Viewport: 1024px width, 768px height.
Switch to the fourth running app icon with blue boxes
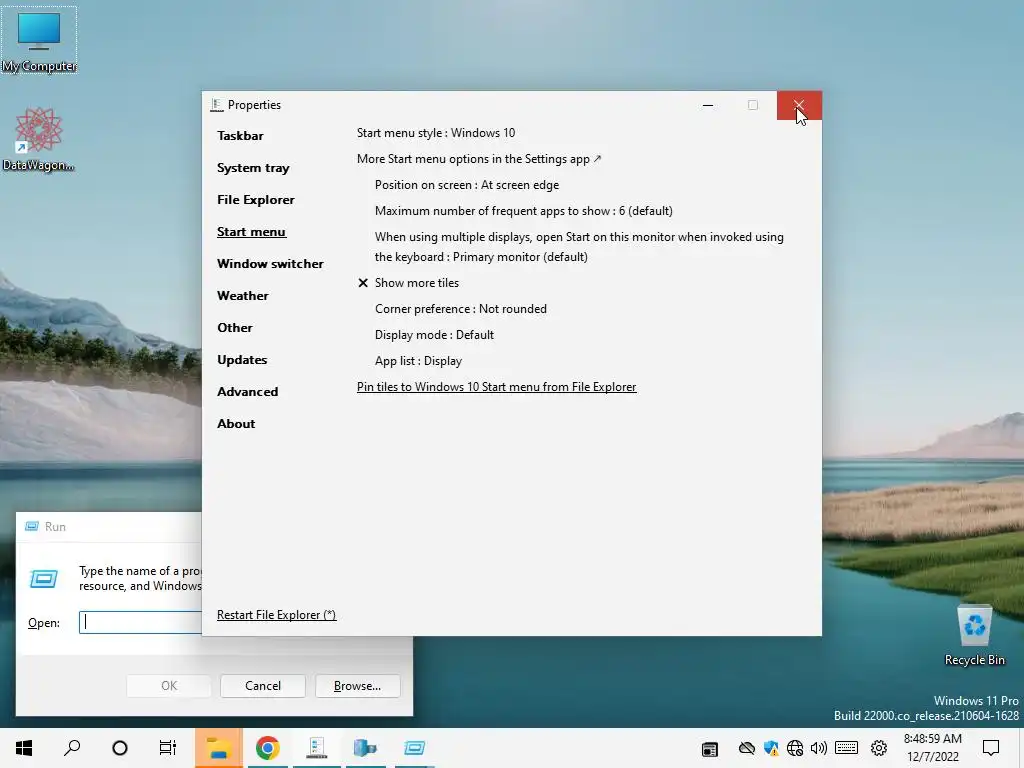click(x=365, y=748)
